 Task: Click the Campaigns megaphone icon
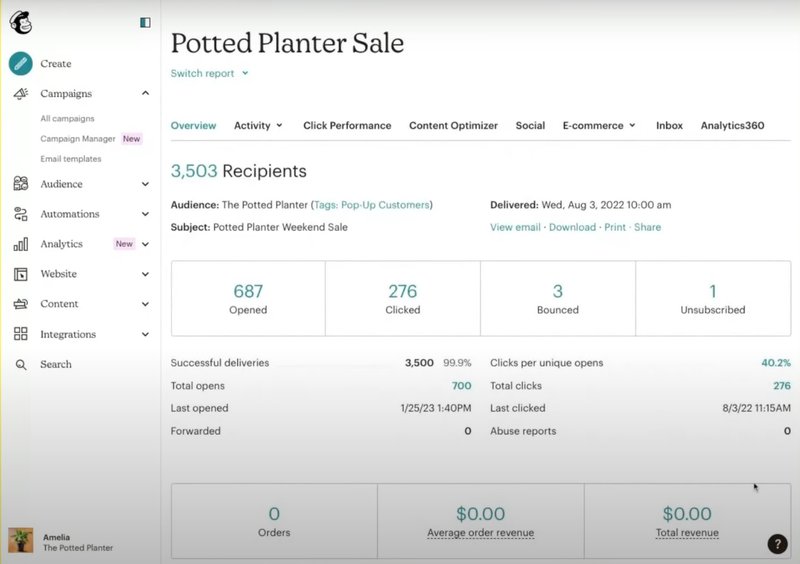pos(21,93)
